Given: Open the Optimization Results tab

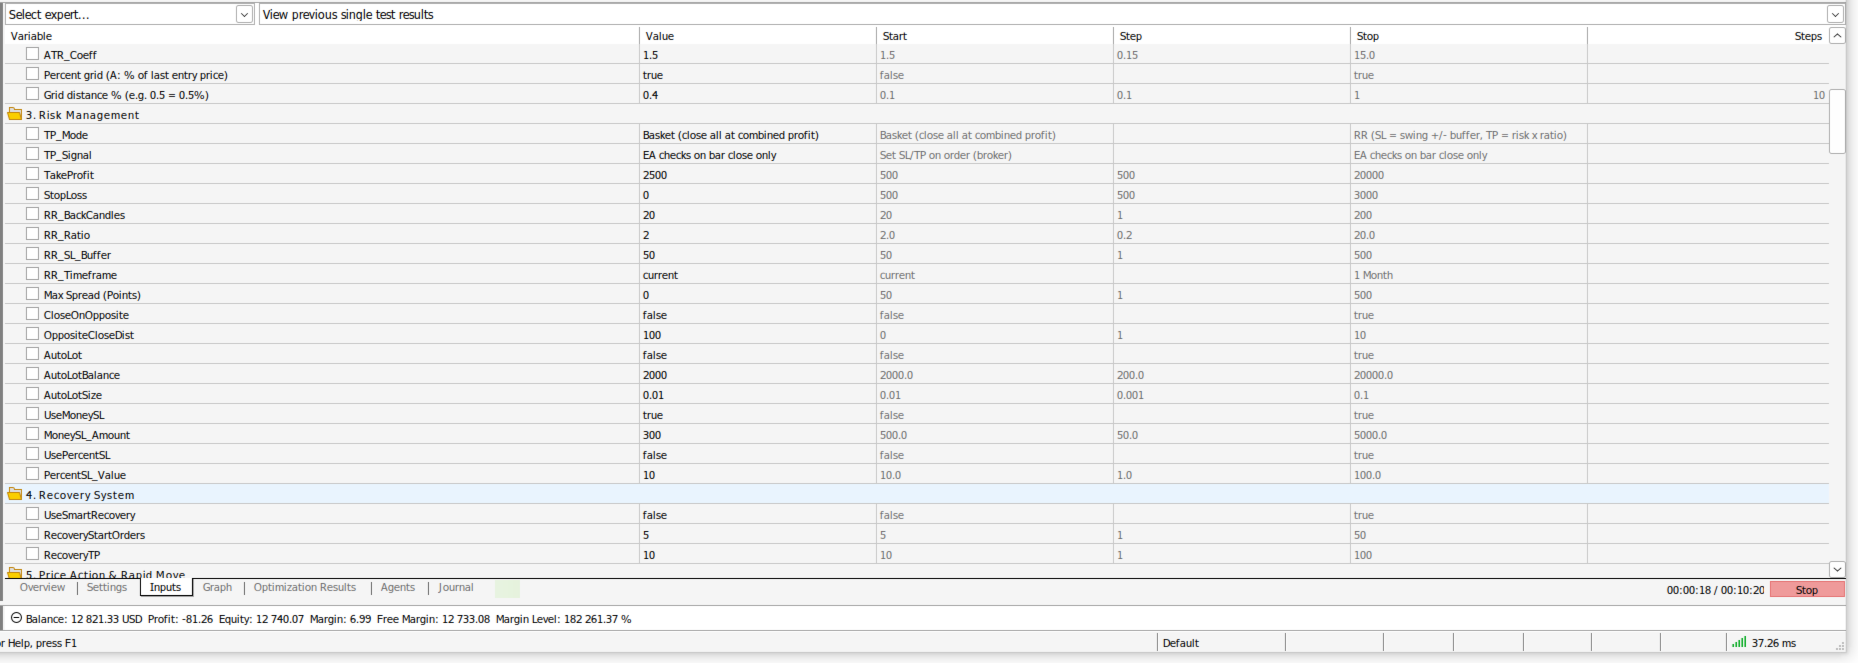Looking at the screenshot, I should tap(305, 588).
